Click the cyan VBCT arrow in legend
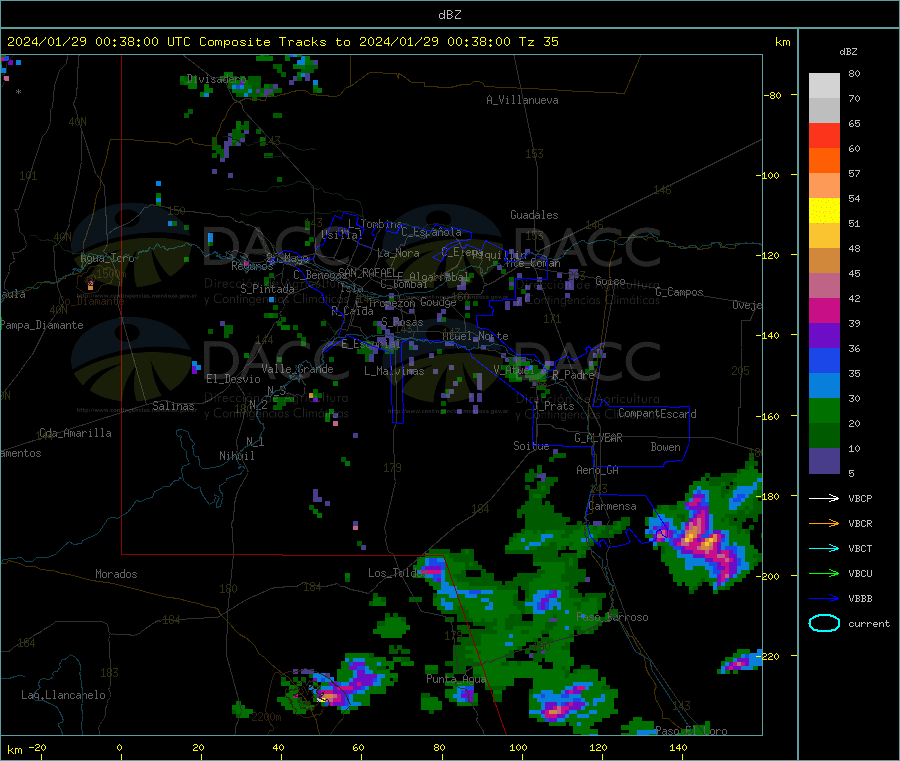Screen dimensions: 900x761 click(824, 548)
